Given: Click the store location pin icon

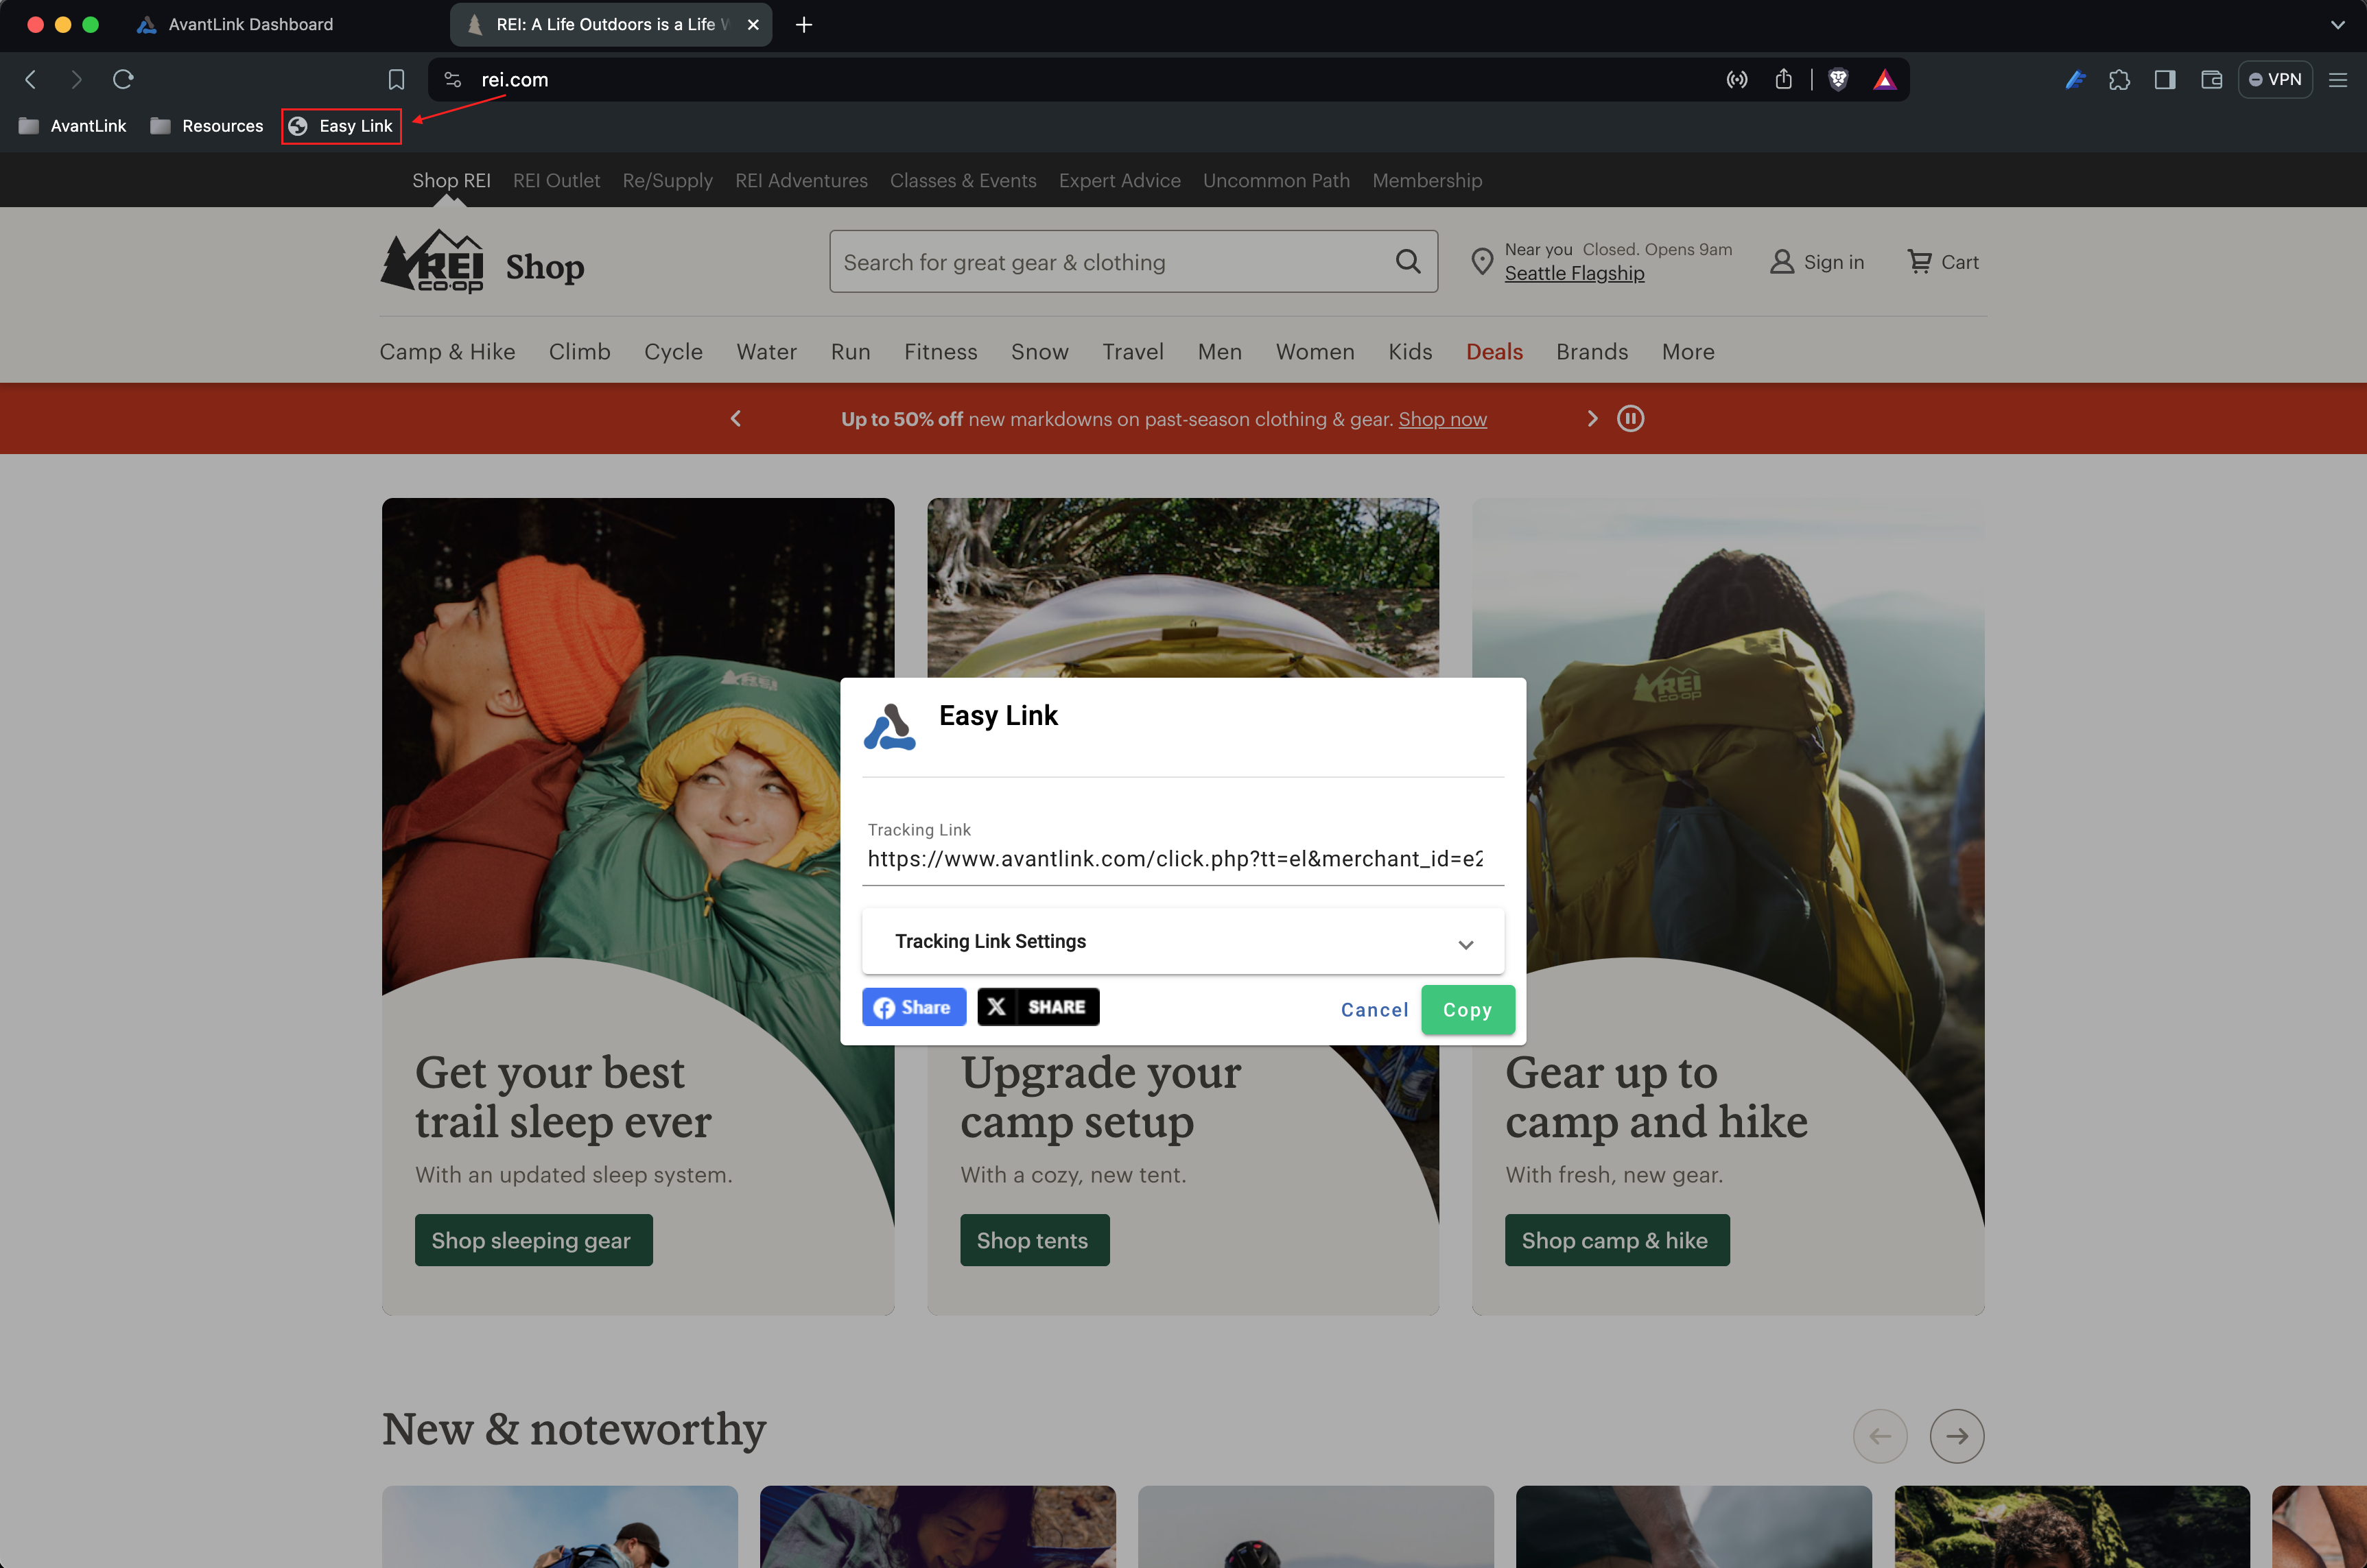Looking at the screenshot, I should click(1482, 262).
